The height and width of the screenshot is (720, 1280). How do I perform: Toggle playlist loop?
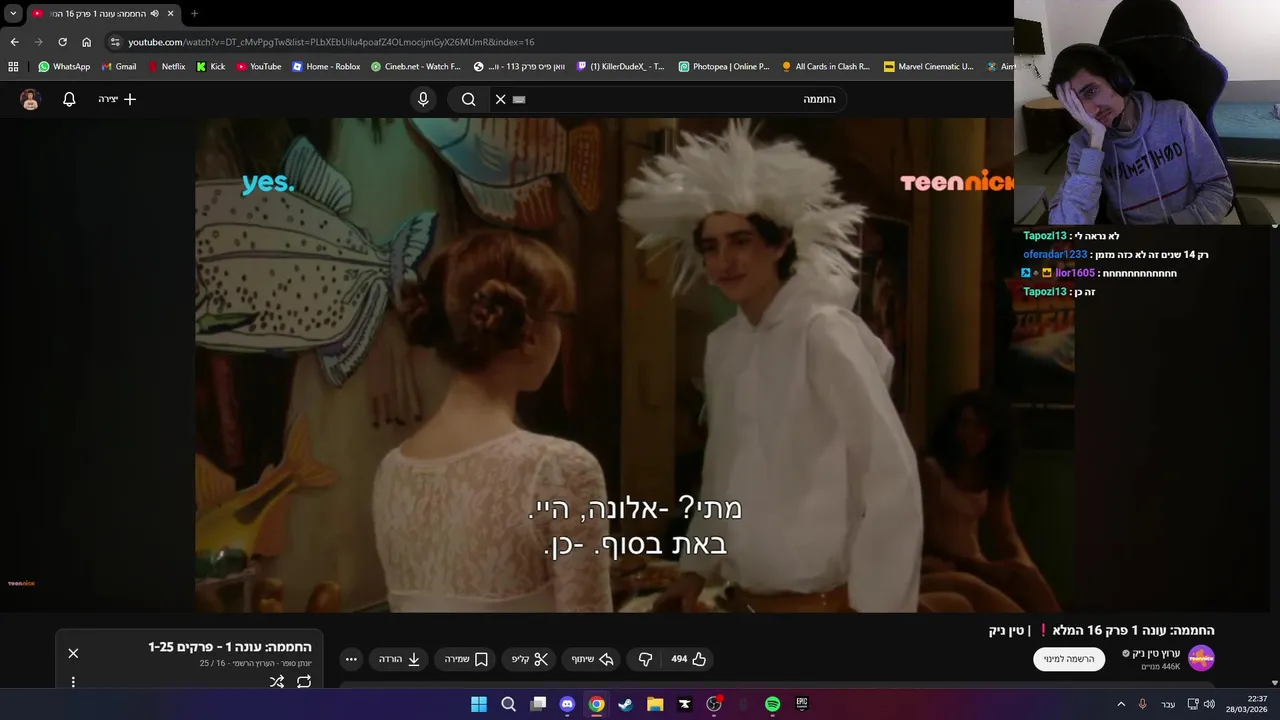click(x=304, y=682)
